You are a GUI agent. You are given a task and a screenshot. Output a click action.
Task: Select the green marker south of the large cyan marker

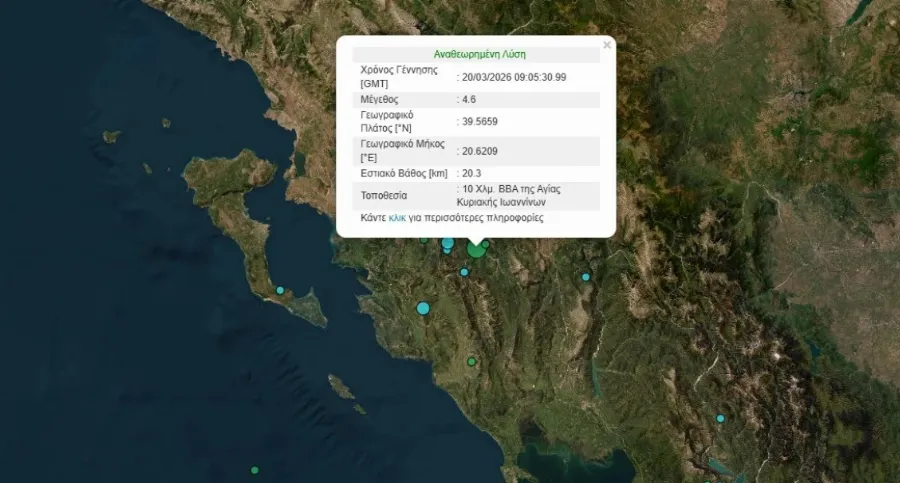tap(471, 361)
